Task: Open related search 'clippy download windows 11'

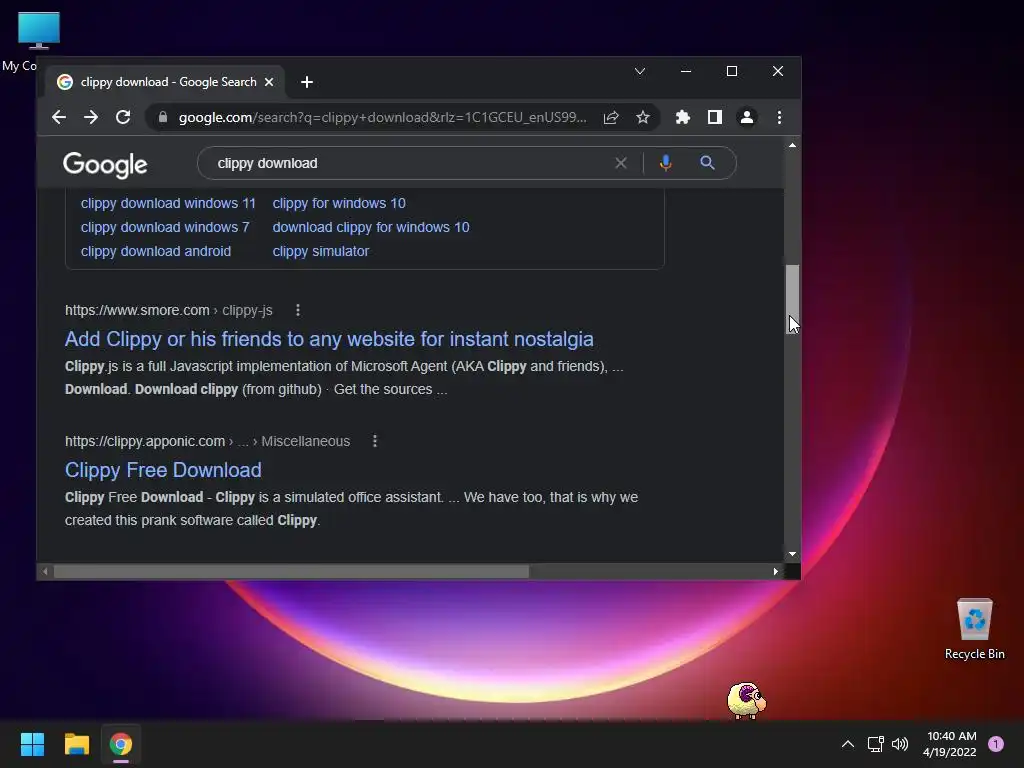Action: (168, 203)
